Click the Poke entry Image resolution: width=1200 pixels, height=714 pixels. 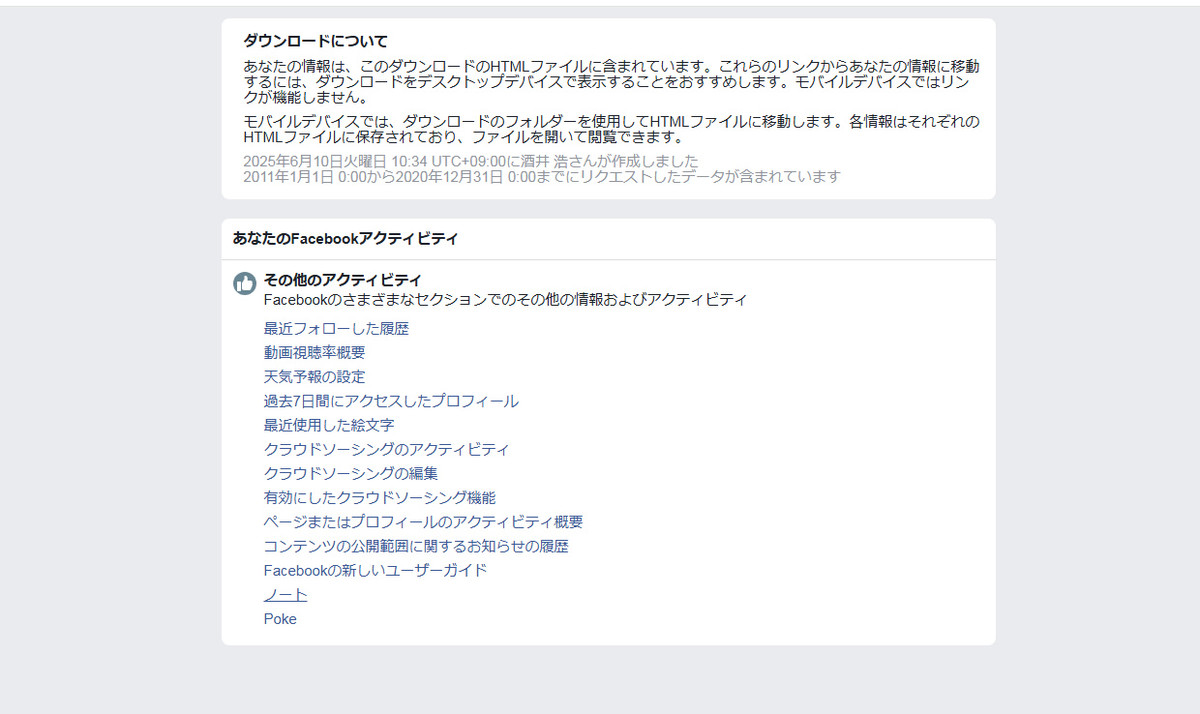280,619
